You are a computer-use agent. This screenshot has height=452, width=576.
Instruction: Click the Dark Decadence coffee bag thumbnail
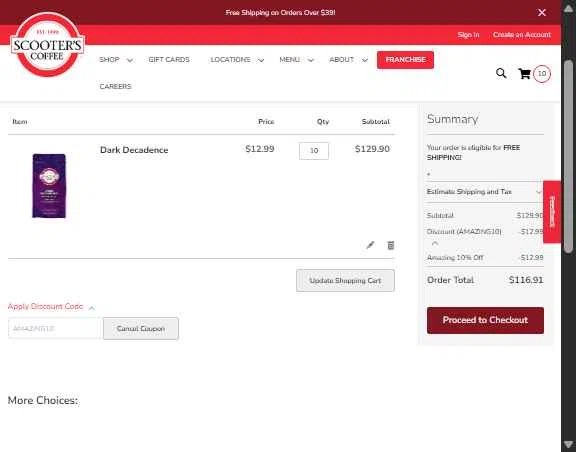click(49, 186)
